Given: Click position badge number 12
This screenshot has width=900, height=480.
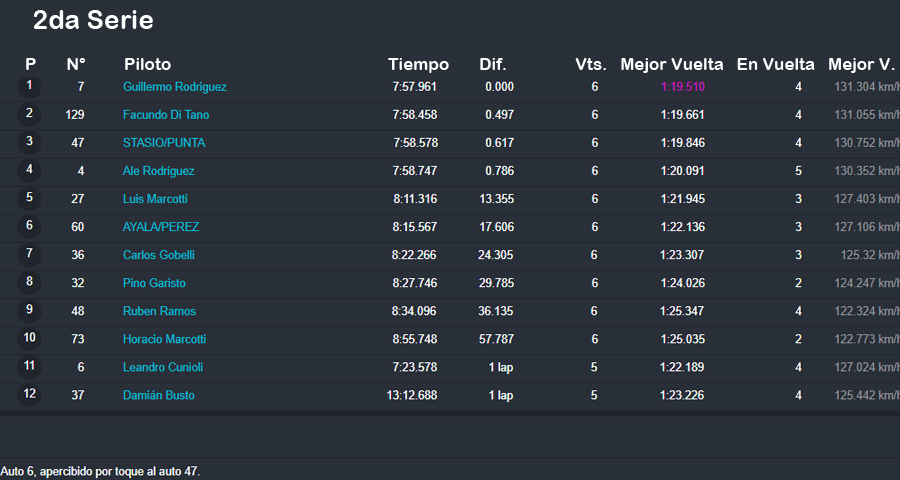Looking at the screenshot, I should point(29,394).
